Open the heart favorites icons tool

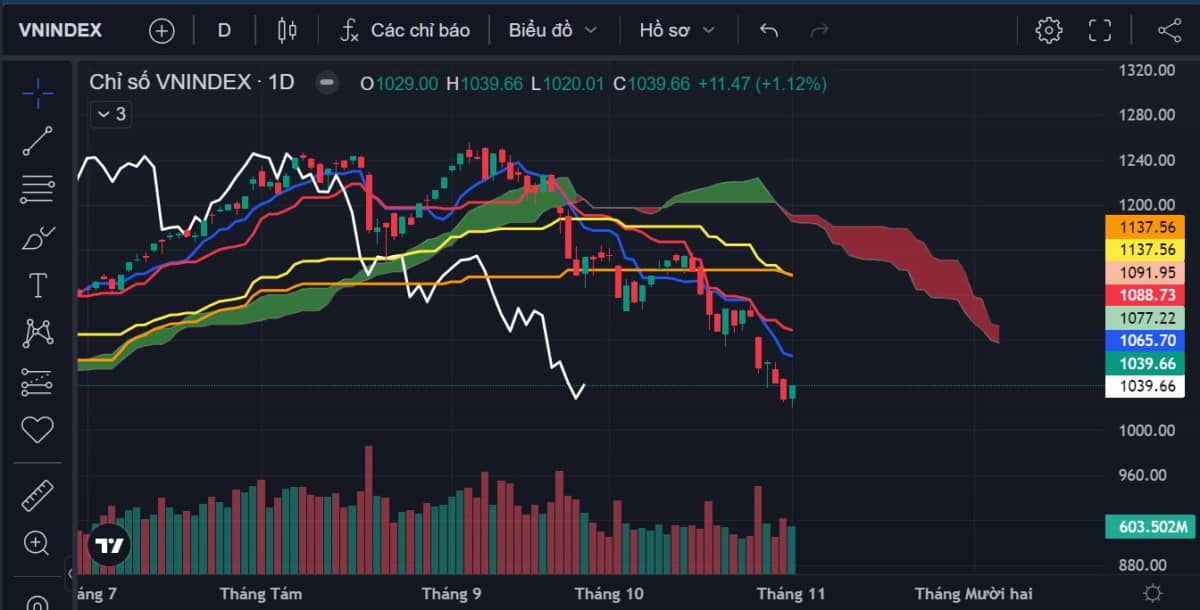coord(37,430)
